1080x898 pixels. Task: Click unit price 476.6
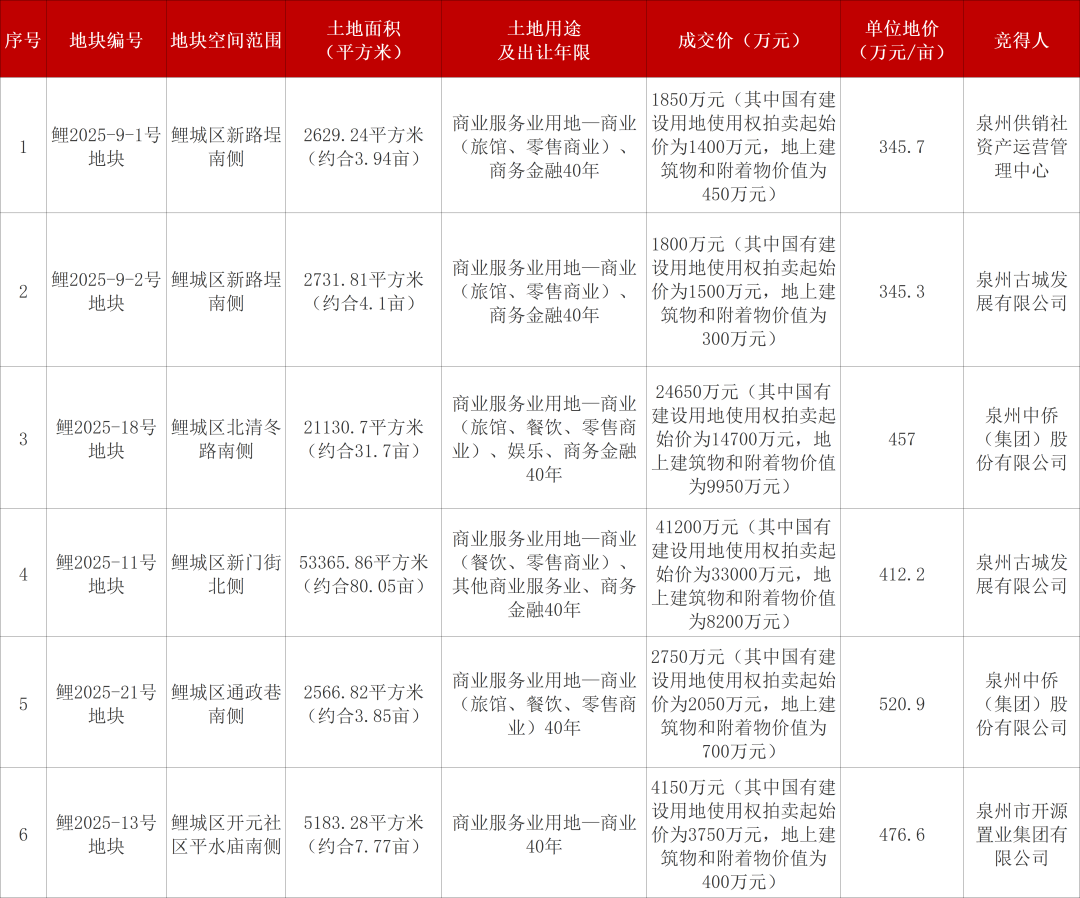902,834
